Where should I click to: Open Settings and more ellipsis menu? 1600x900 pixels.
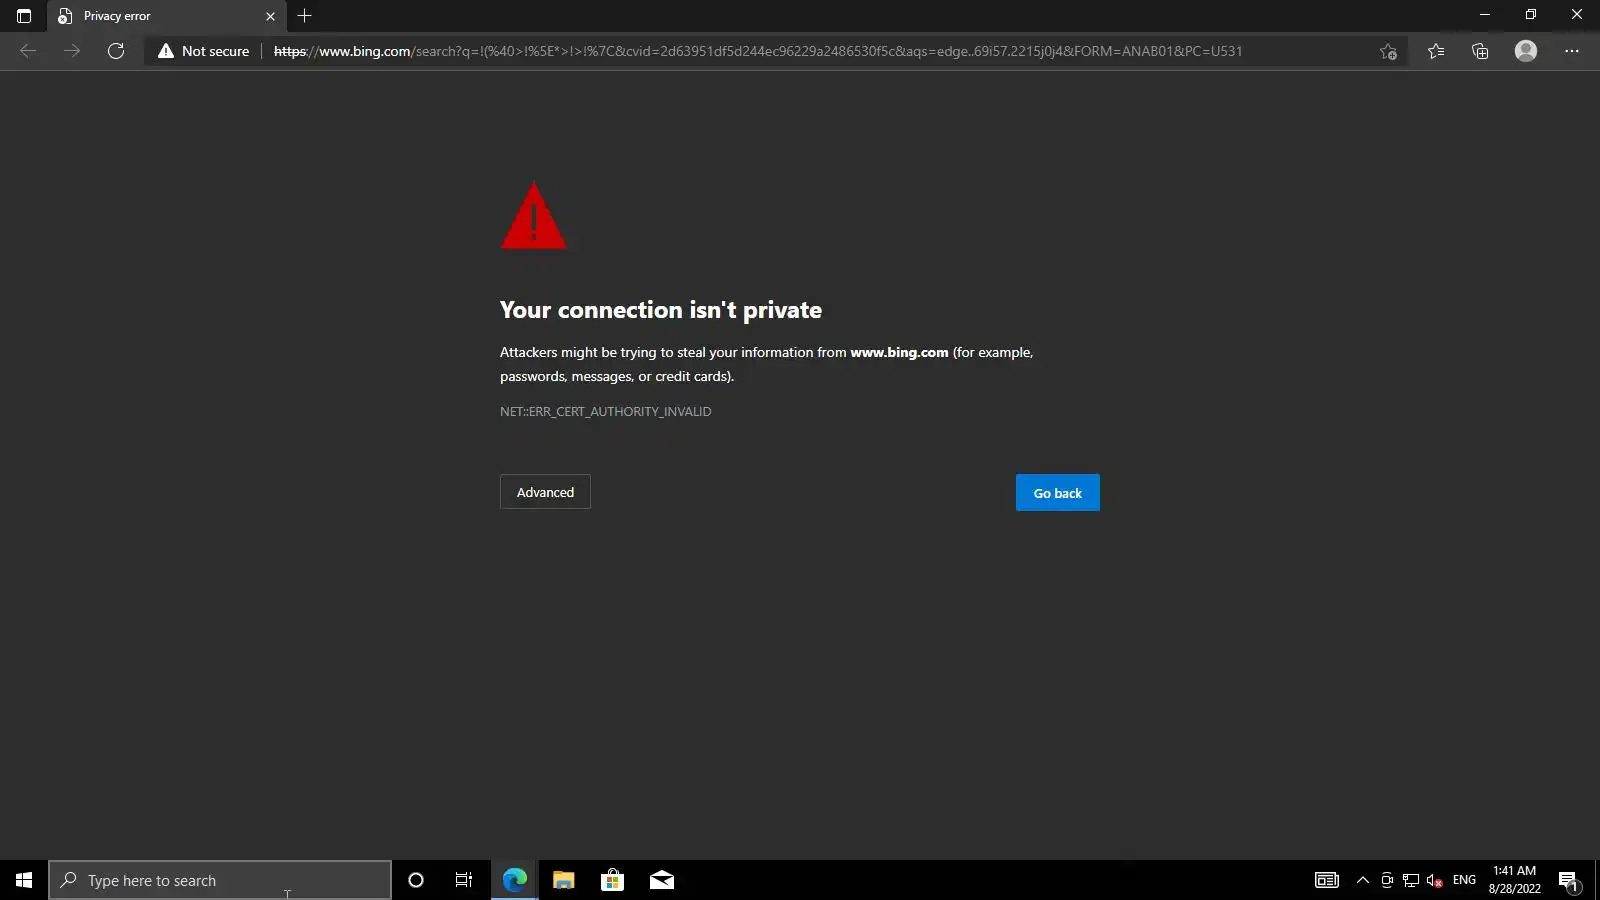tap(1572, 51)
